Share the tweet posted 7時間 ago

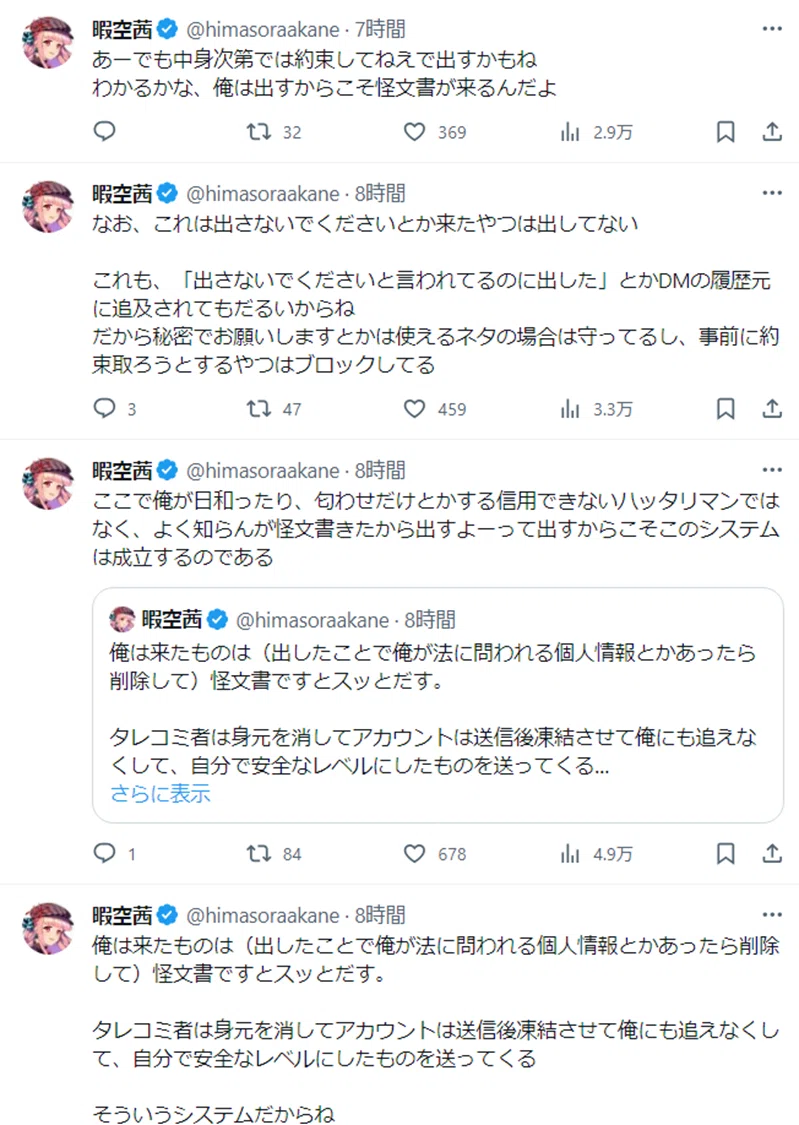pyautogui.click(x=772, y=131)
